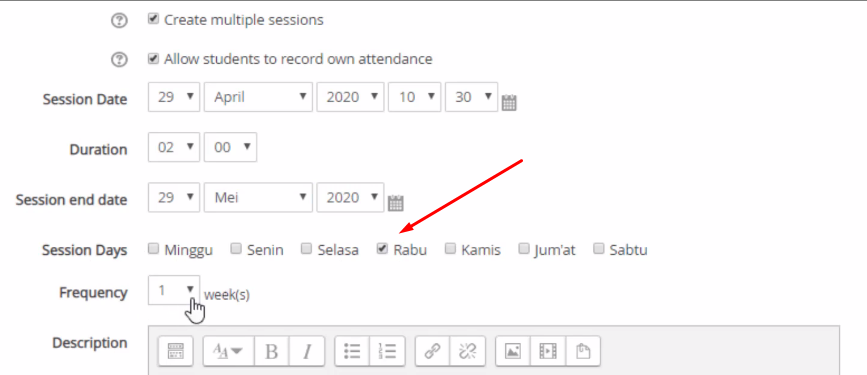Click the help icon beside Create multiple sessions
The height and width of the screenshot is (375, 867).
tap(119, 21)
